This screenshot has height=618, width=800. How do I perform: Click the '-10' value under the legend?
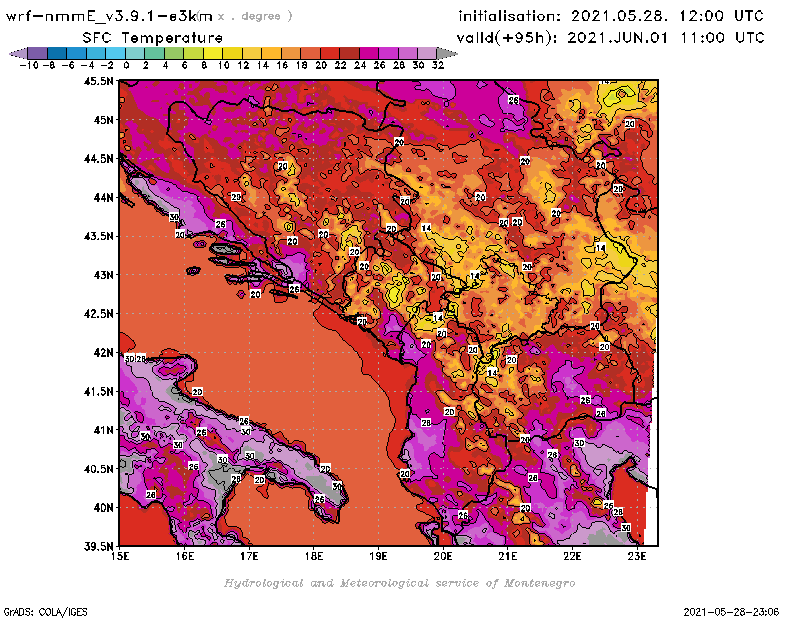click(x=29, y=65)
